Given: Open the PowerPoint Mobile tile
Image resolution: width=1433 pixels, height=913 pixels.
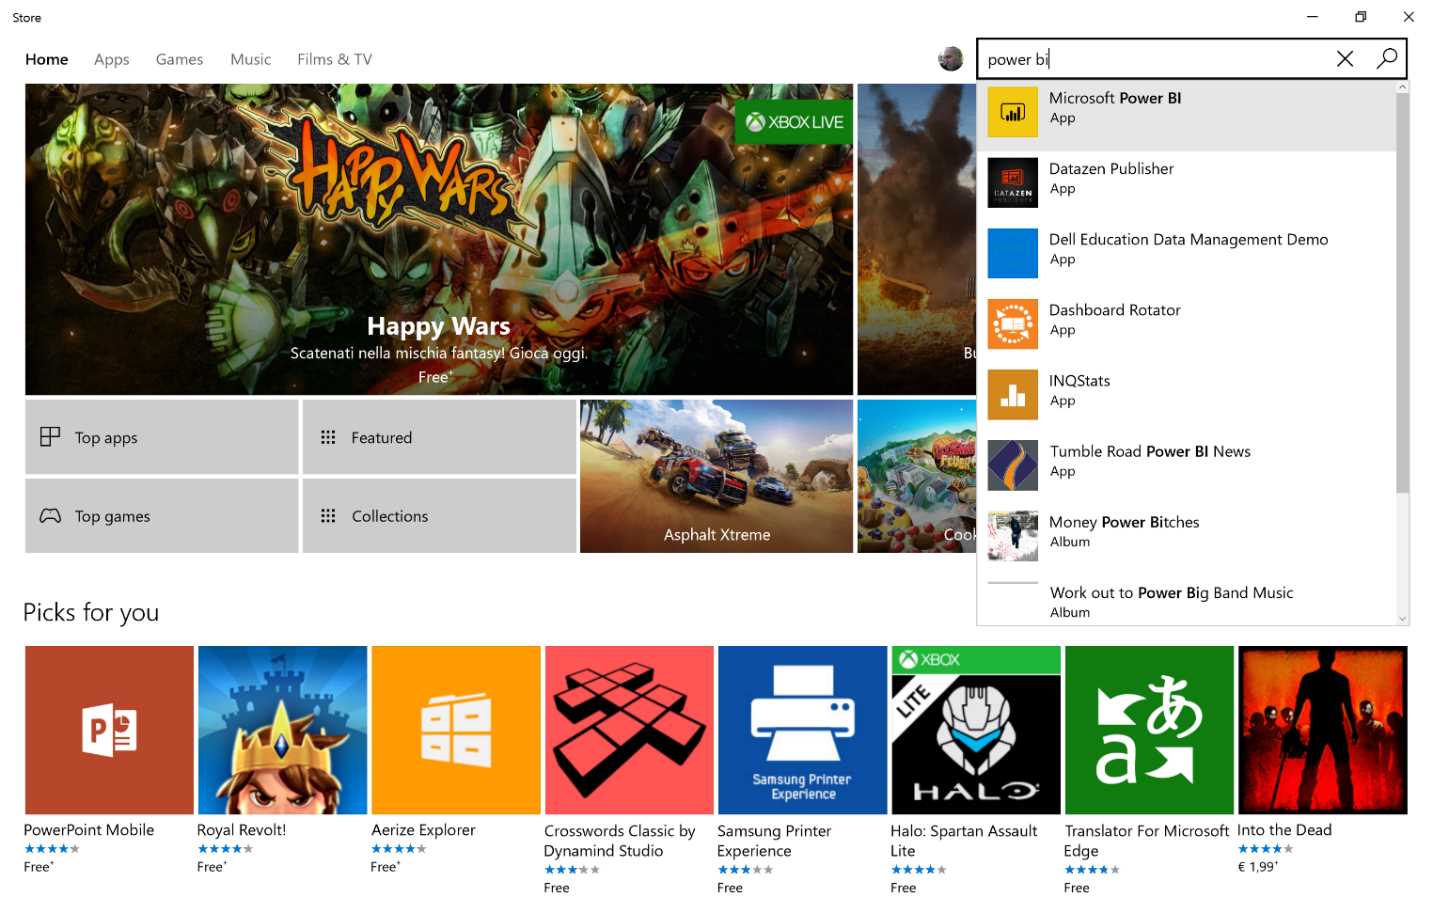Looking at the screenshot, I should click(108, 728).
